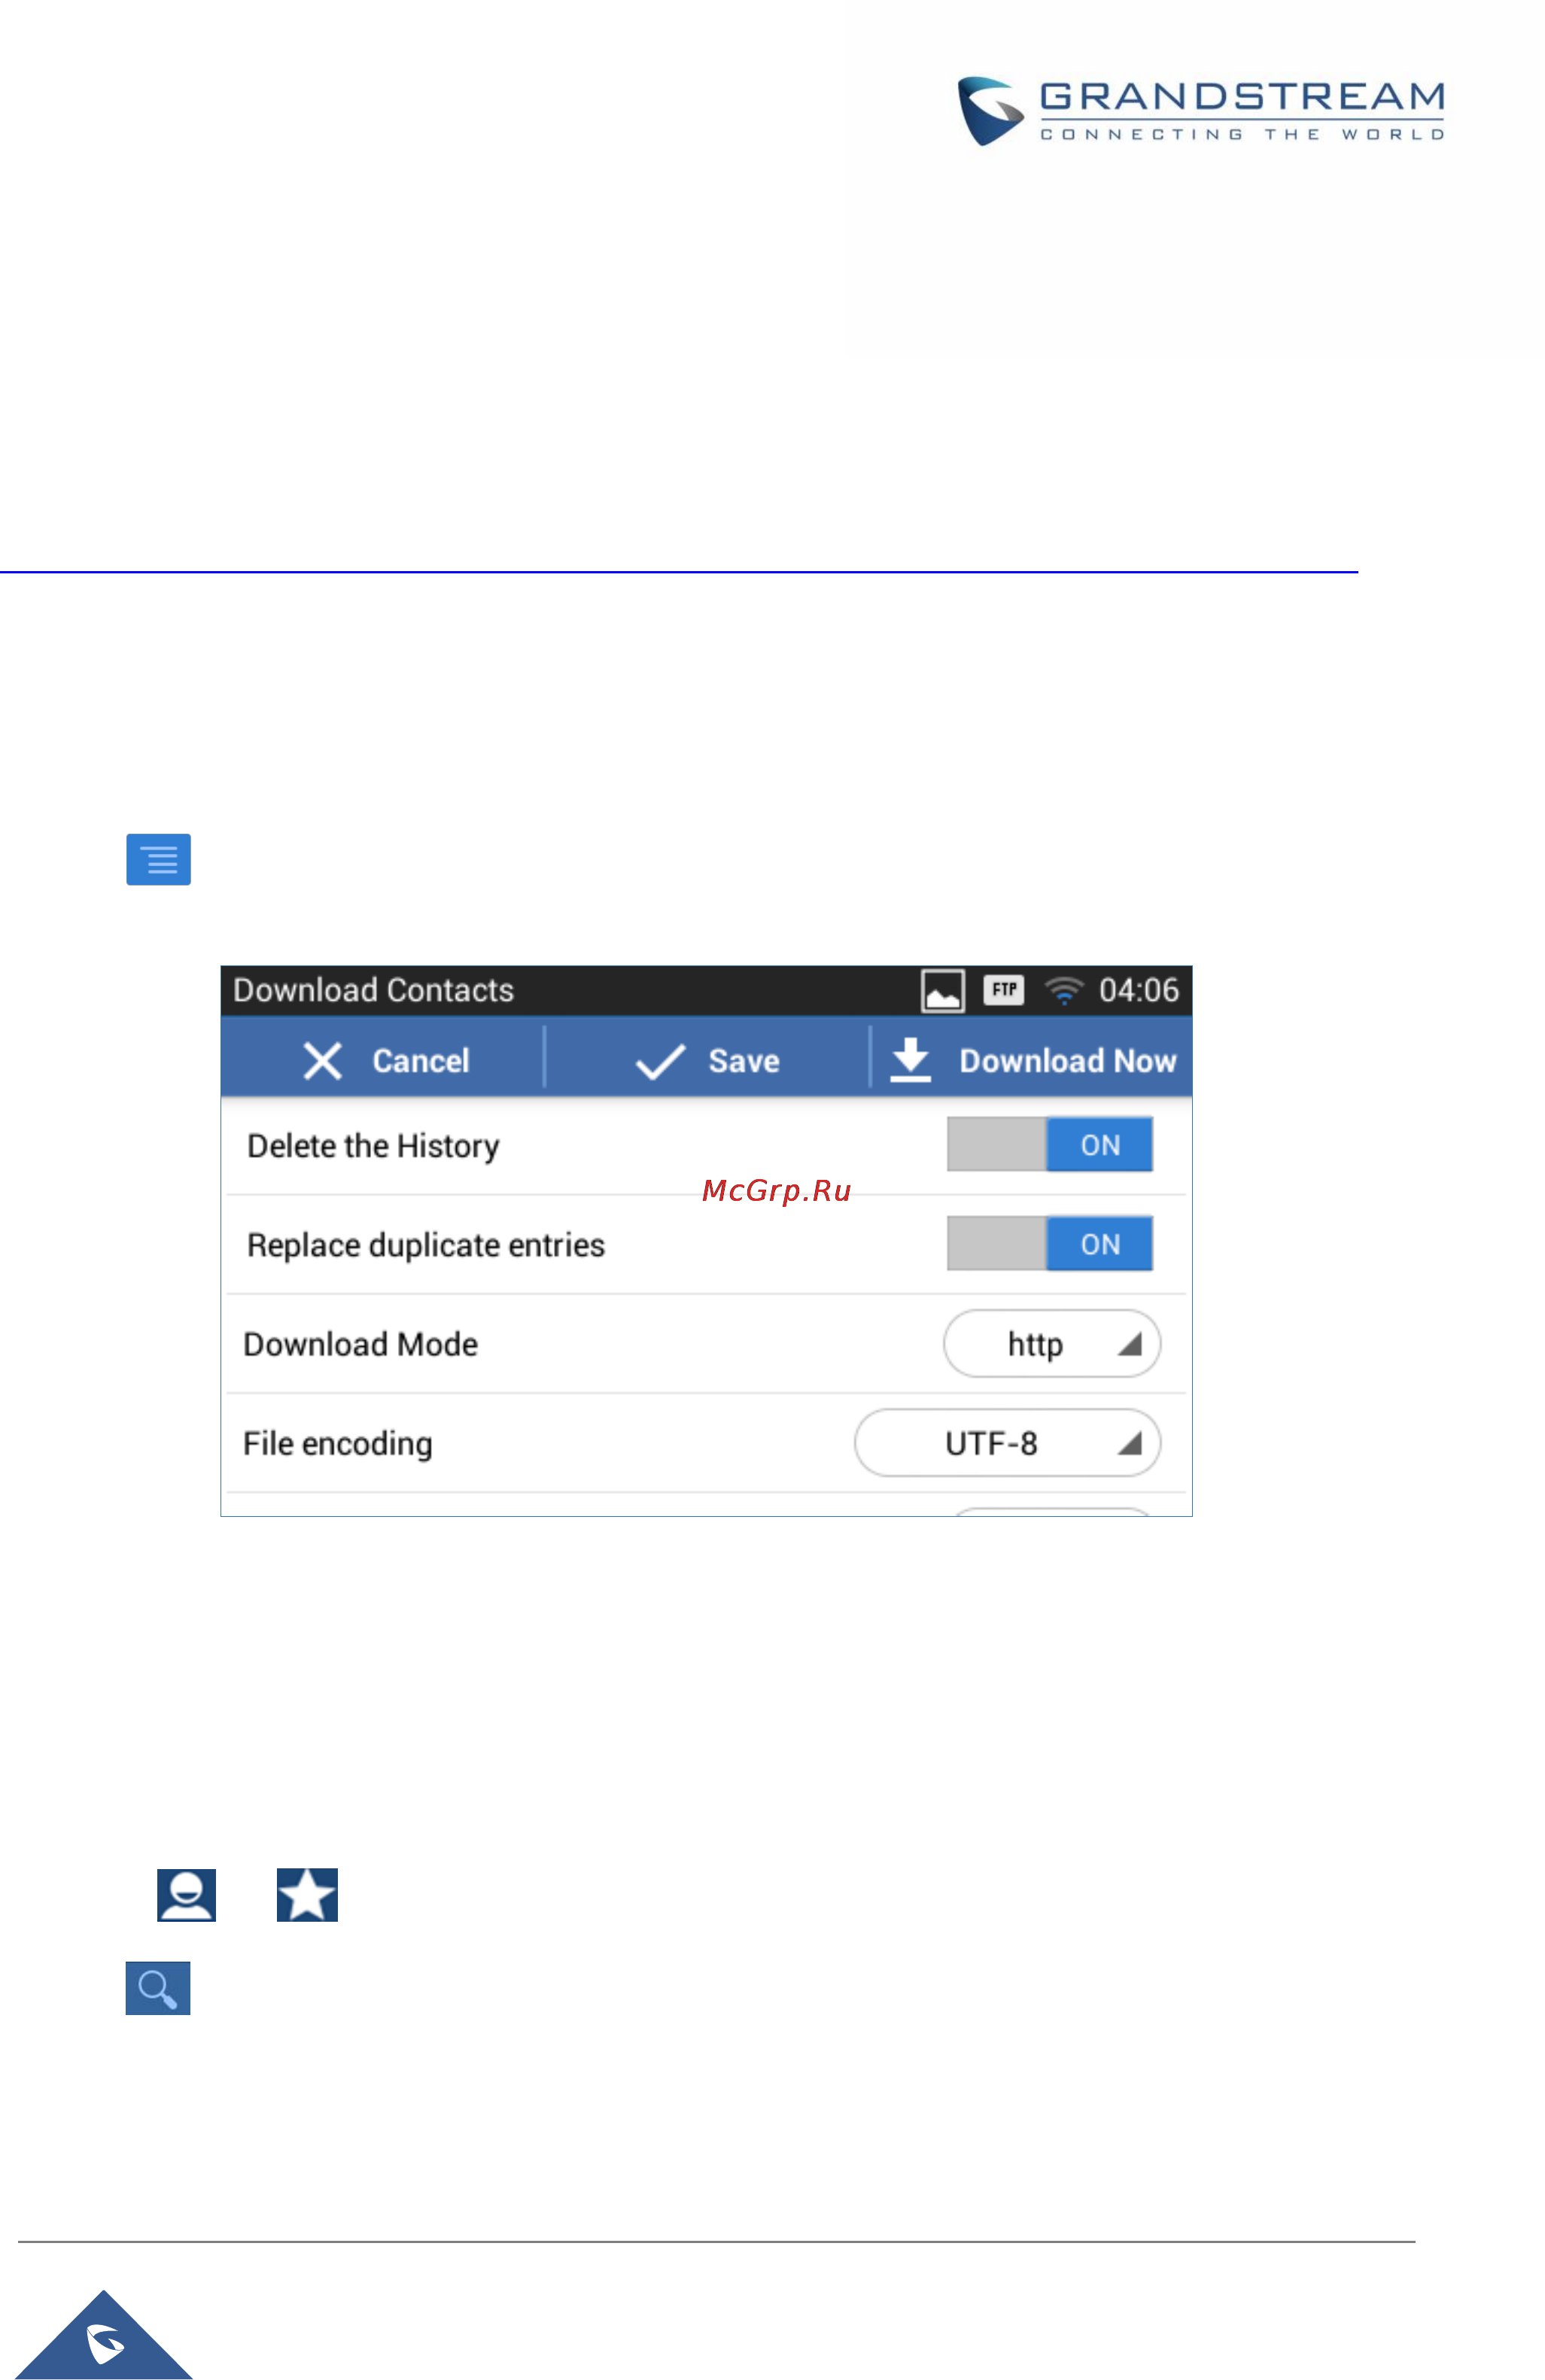The width and height of the screenshot is (1545, 2380).
Task: Click the Download Contacts title text
Action: (x=373, y=990)
